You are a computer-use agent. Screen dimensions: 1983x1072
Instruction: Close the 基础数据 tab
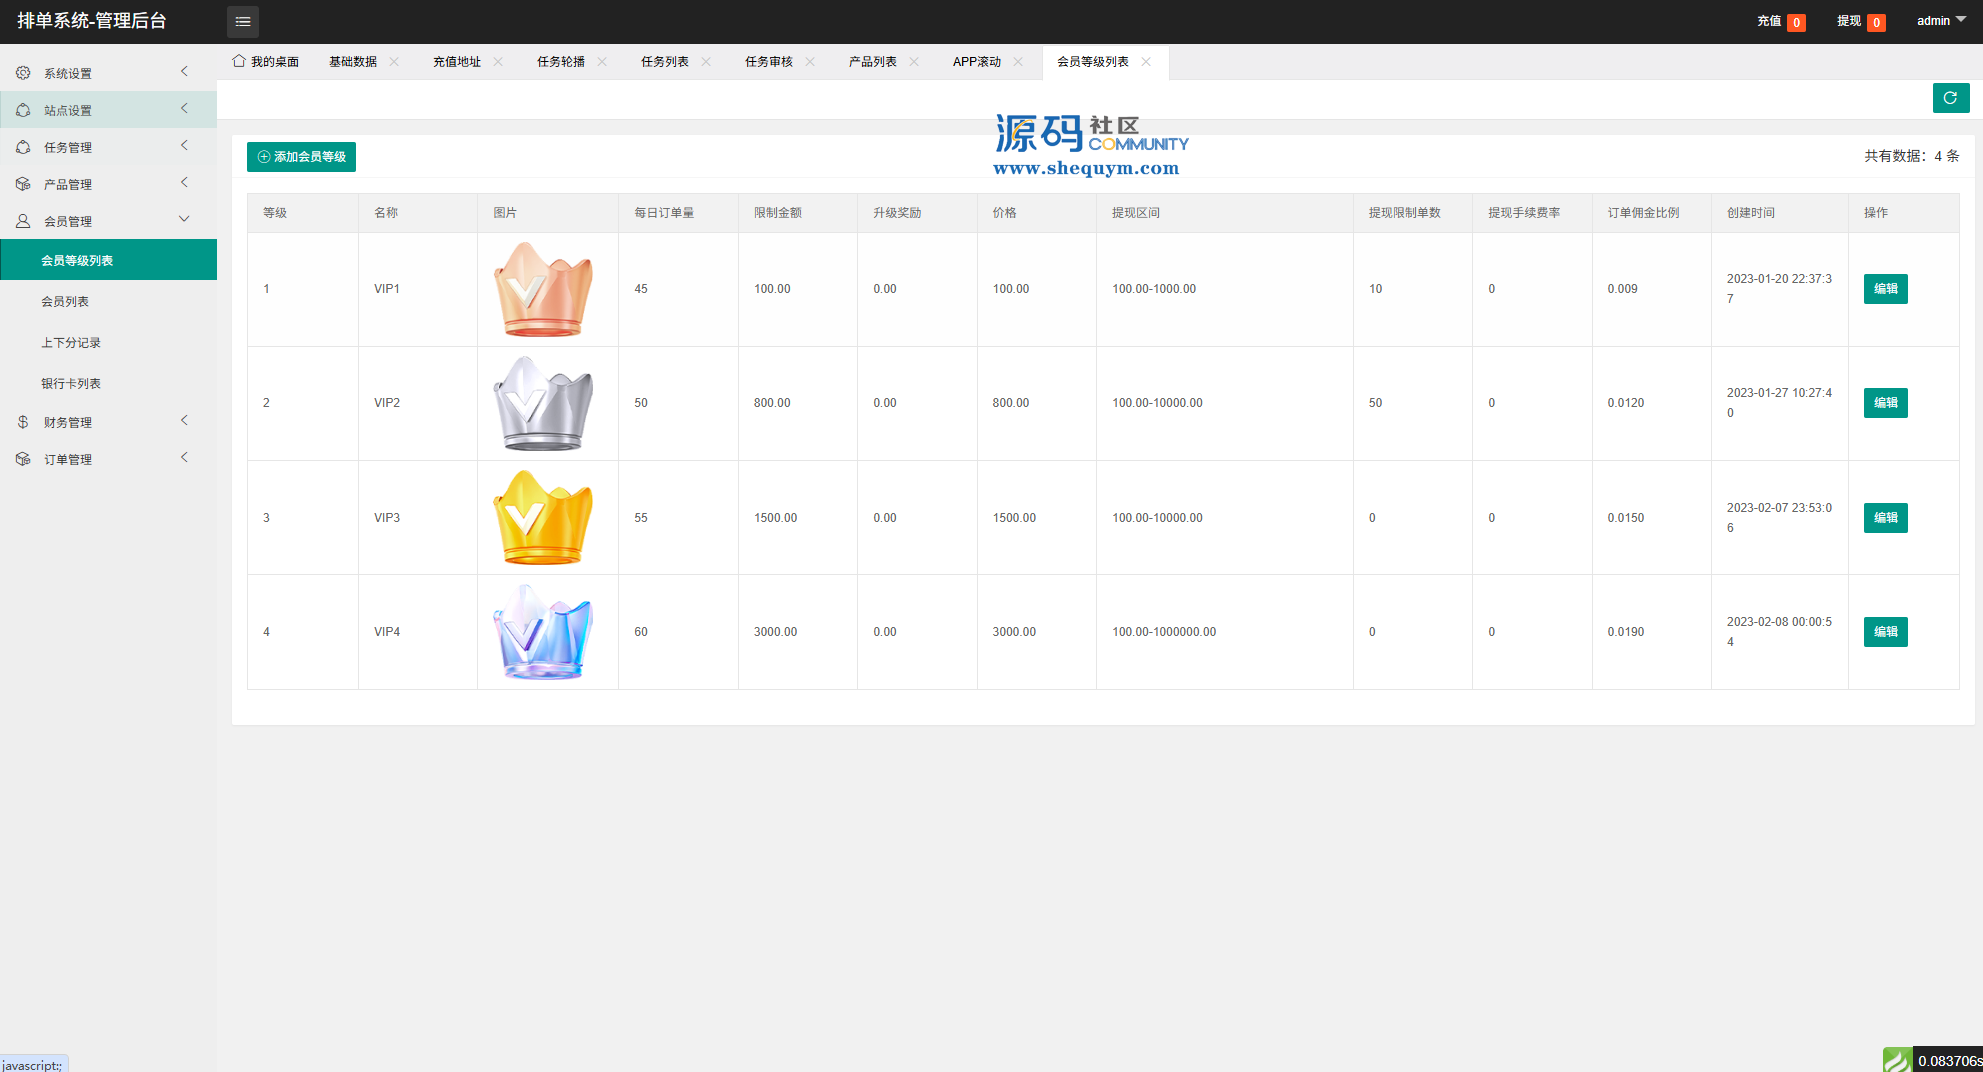[394, 62]
